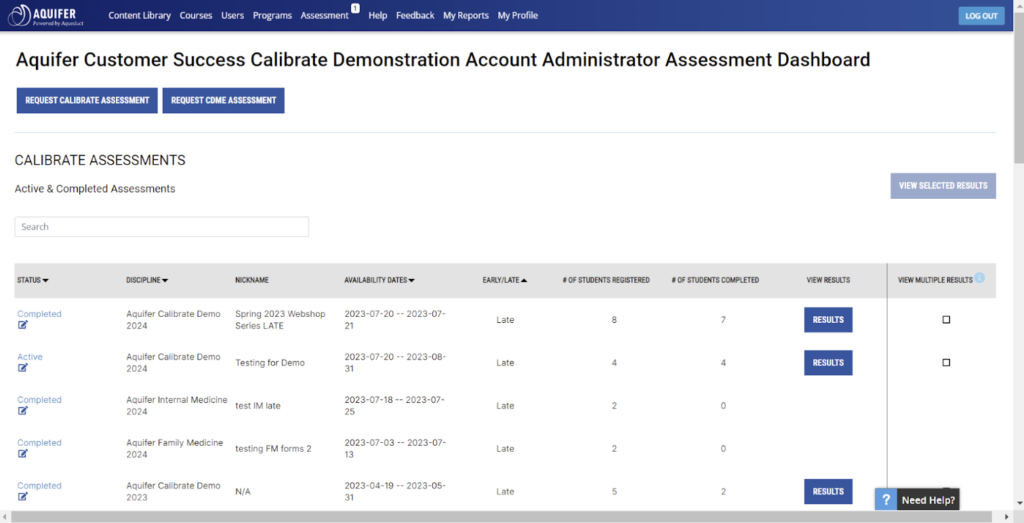This screenshot has width=1024, height=523.
Task: Open edit icon for testing FM forms 2 row
Action: tap(23, 454)
